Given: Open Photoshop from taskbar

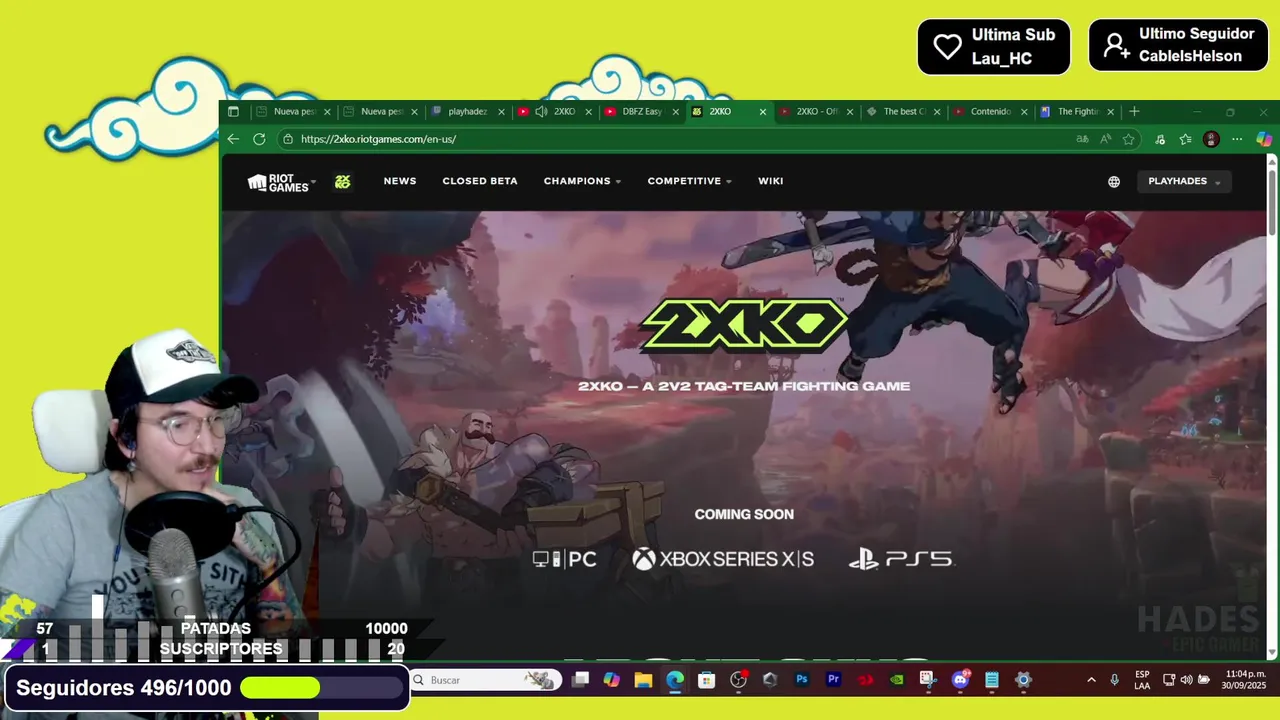Looking at the screenshot, I should 802,680.
